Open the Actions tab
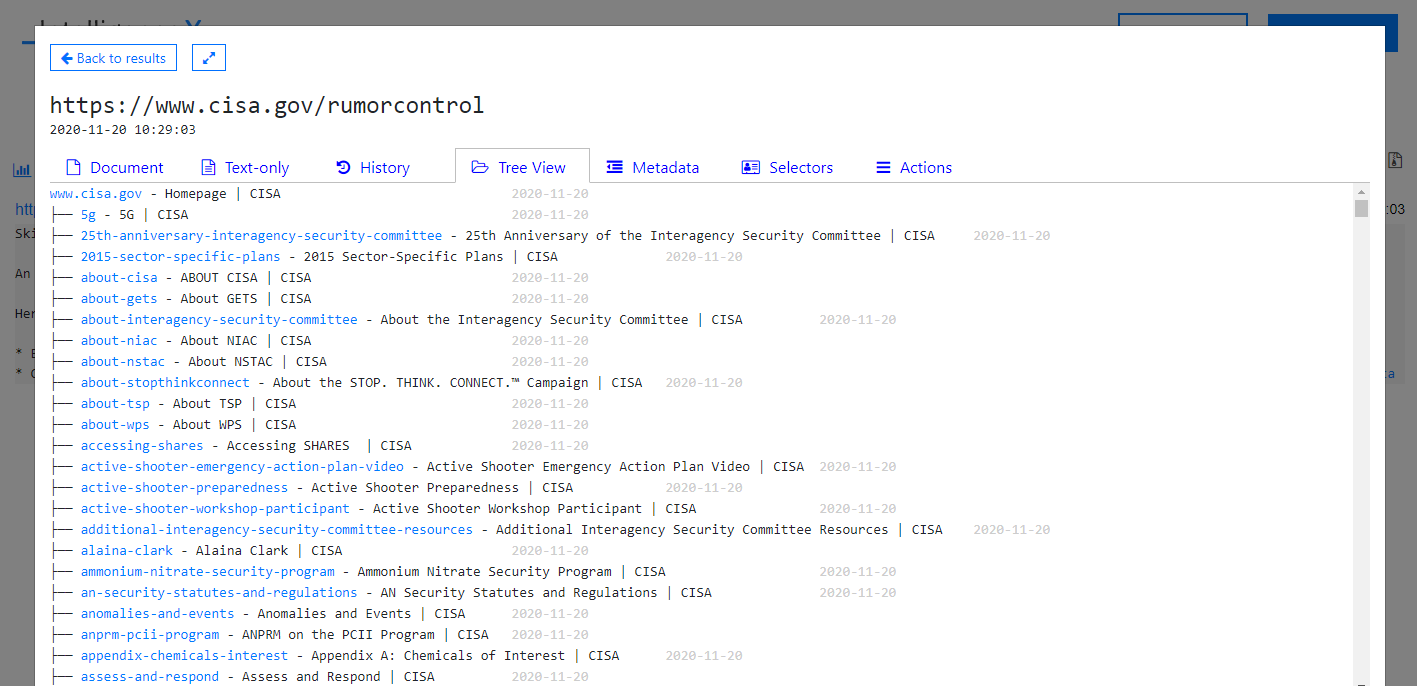1417x686 pixels. click(x=914, y=167)
